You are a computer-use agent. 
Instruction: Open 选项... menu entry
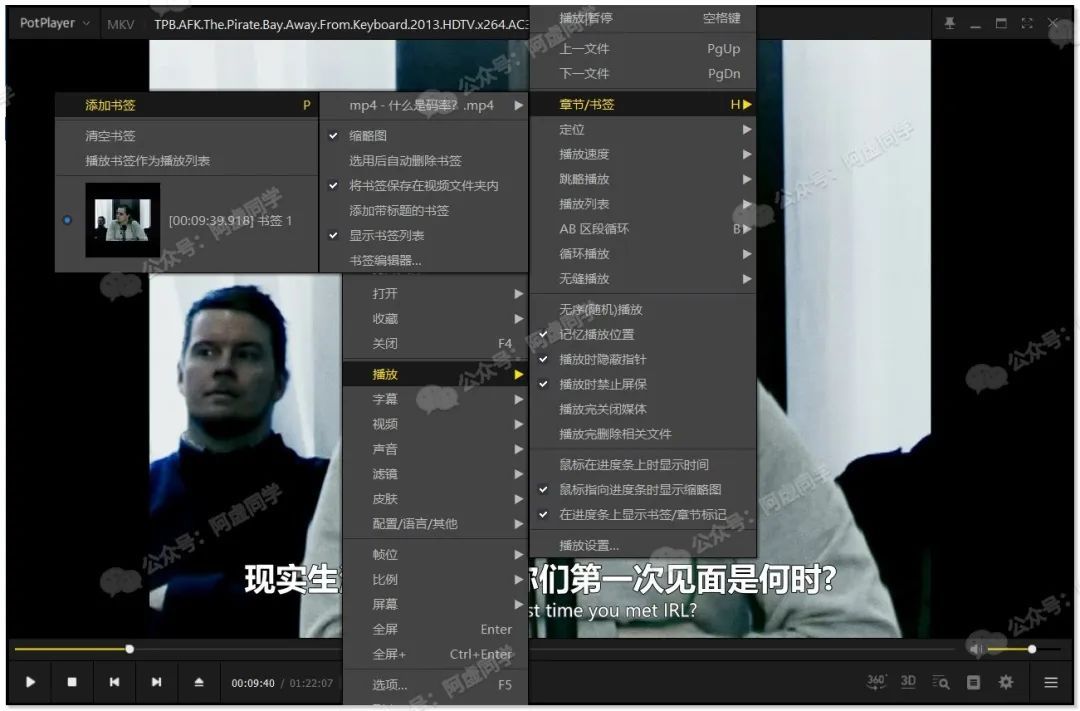435,685
